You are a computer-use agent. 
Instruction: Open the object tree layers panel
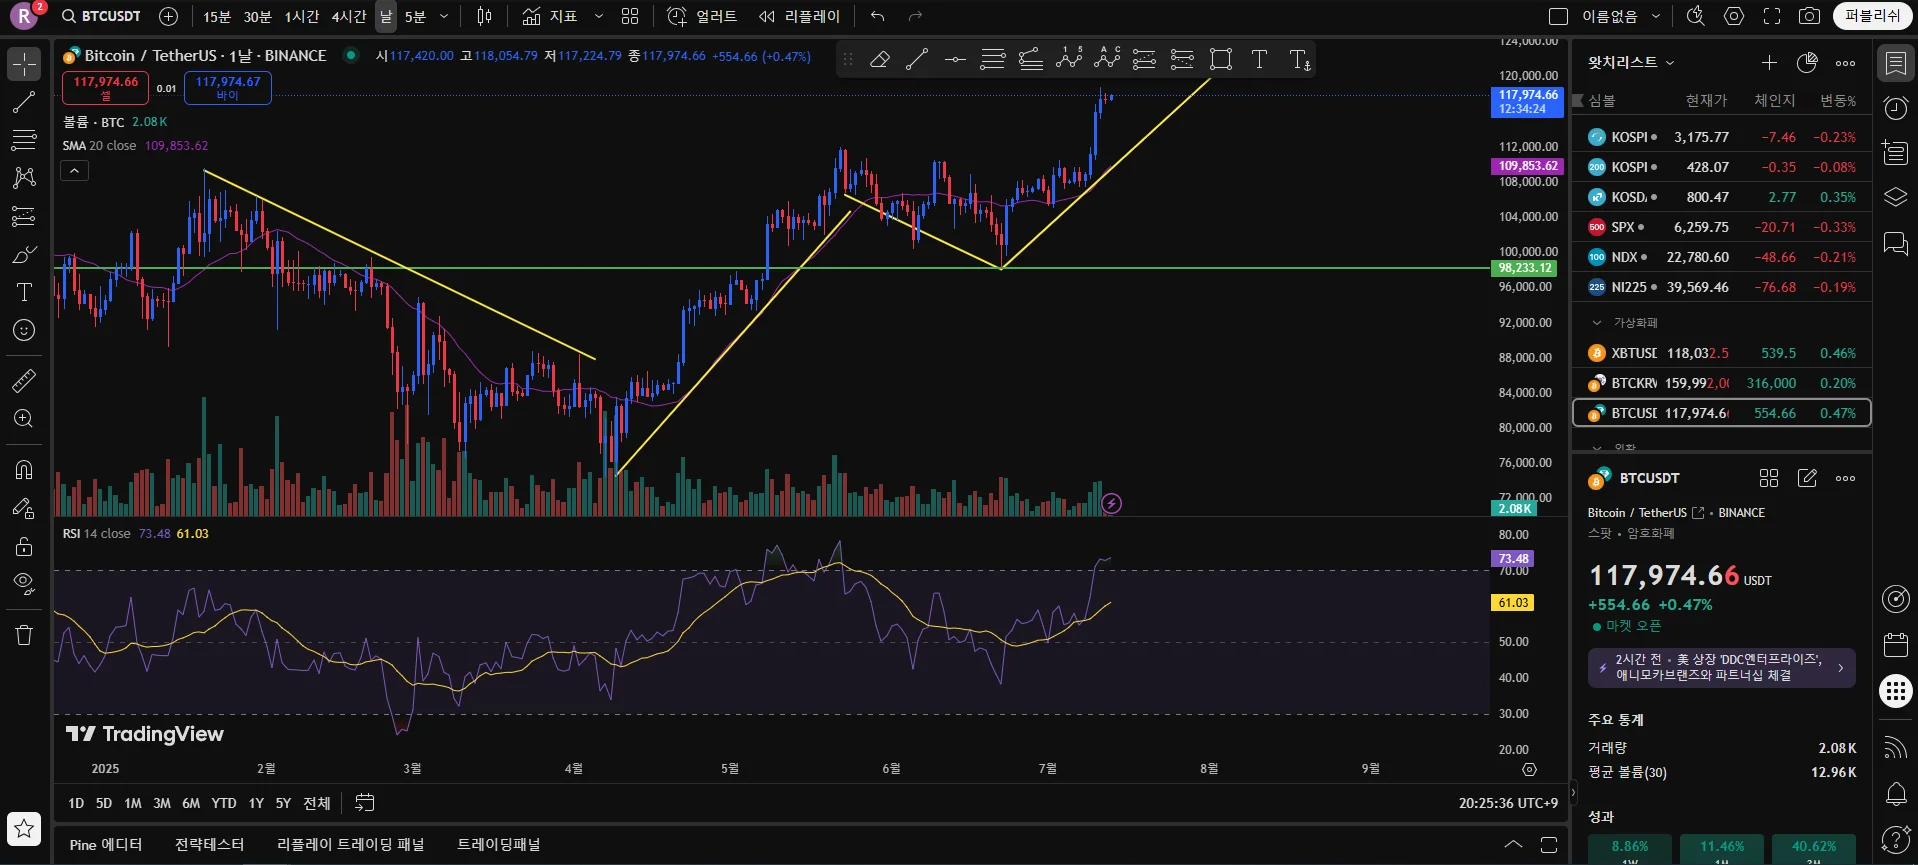pyautogui.click(x=1896, y=197)
